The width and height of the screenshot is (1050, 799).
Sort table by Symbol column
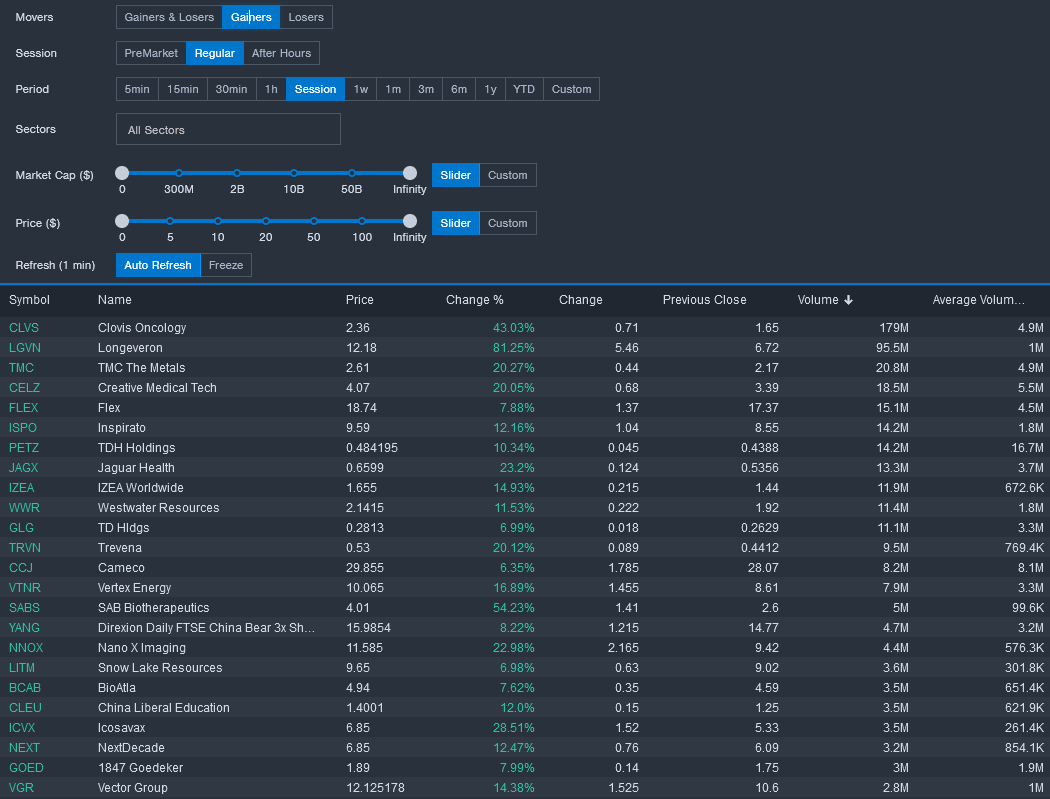tap(29, 300)
